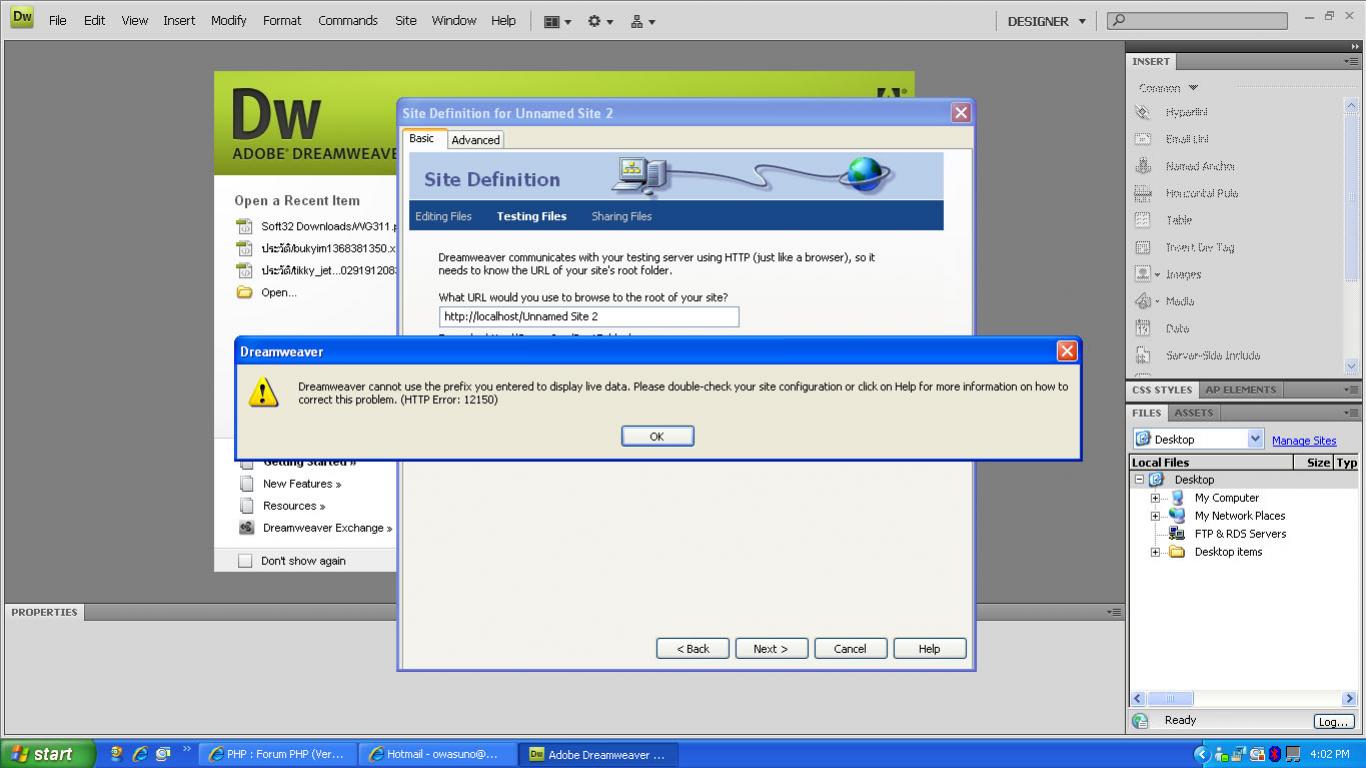Screen dimensions: 1366x768
Task: Click the Windows start button
Action: coord(48,754)
